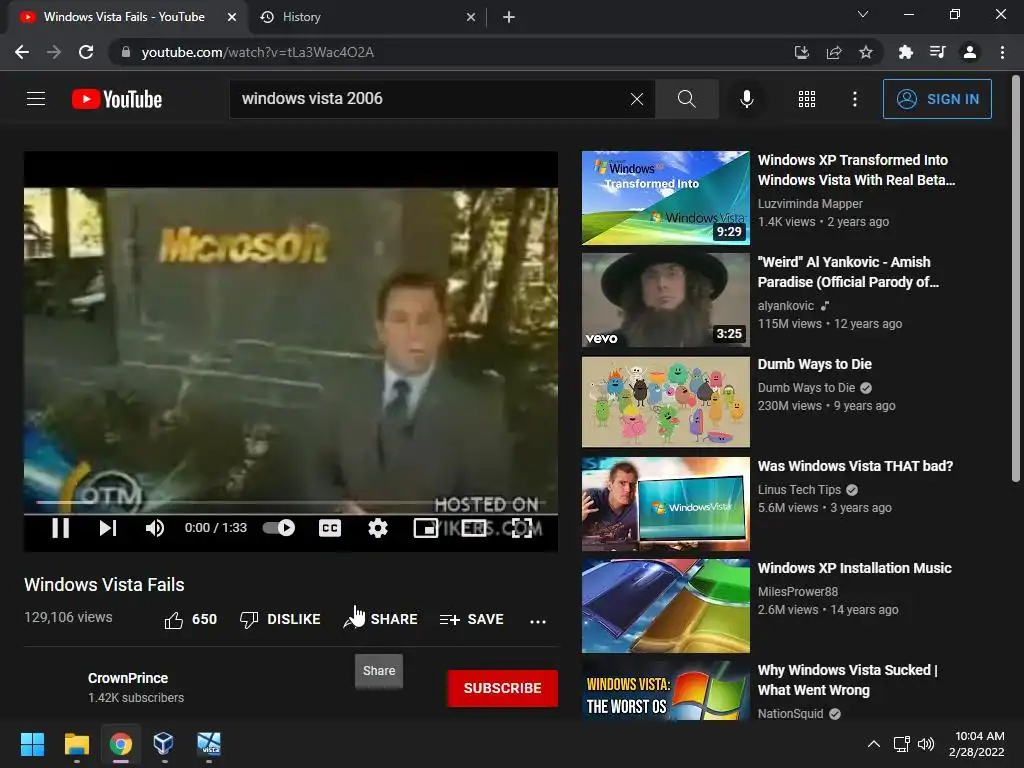Switch to theater mode
The width and height of the screenshot is (1024, 768).
[x=474, y=528]
